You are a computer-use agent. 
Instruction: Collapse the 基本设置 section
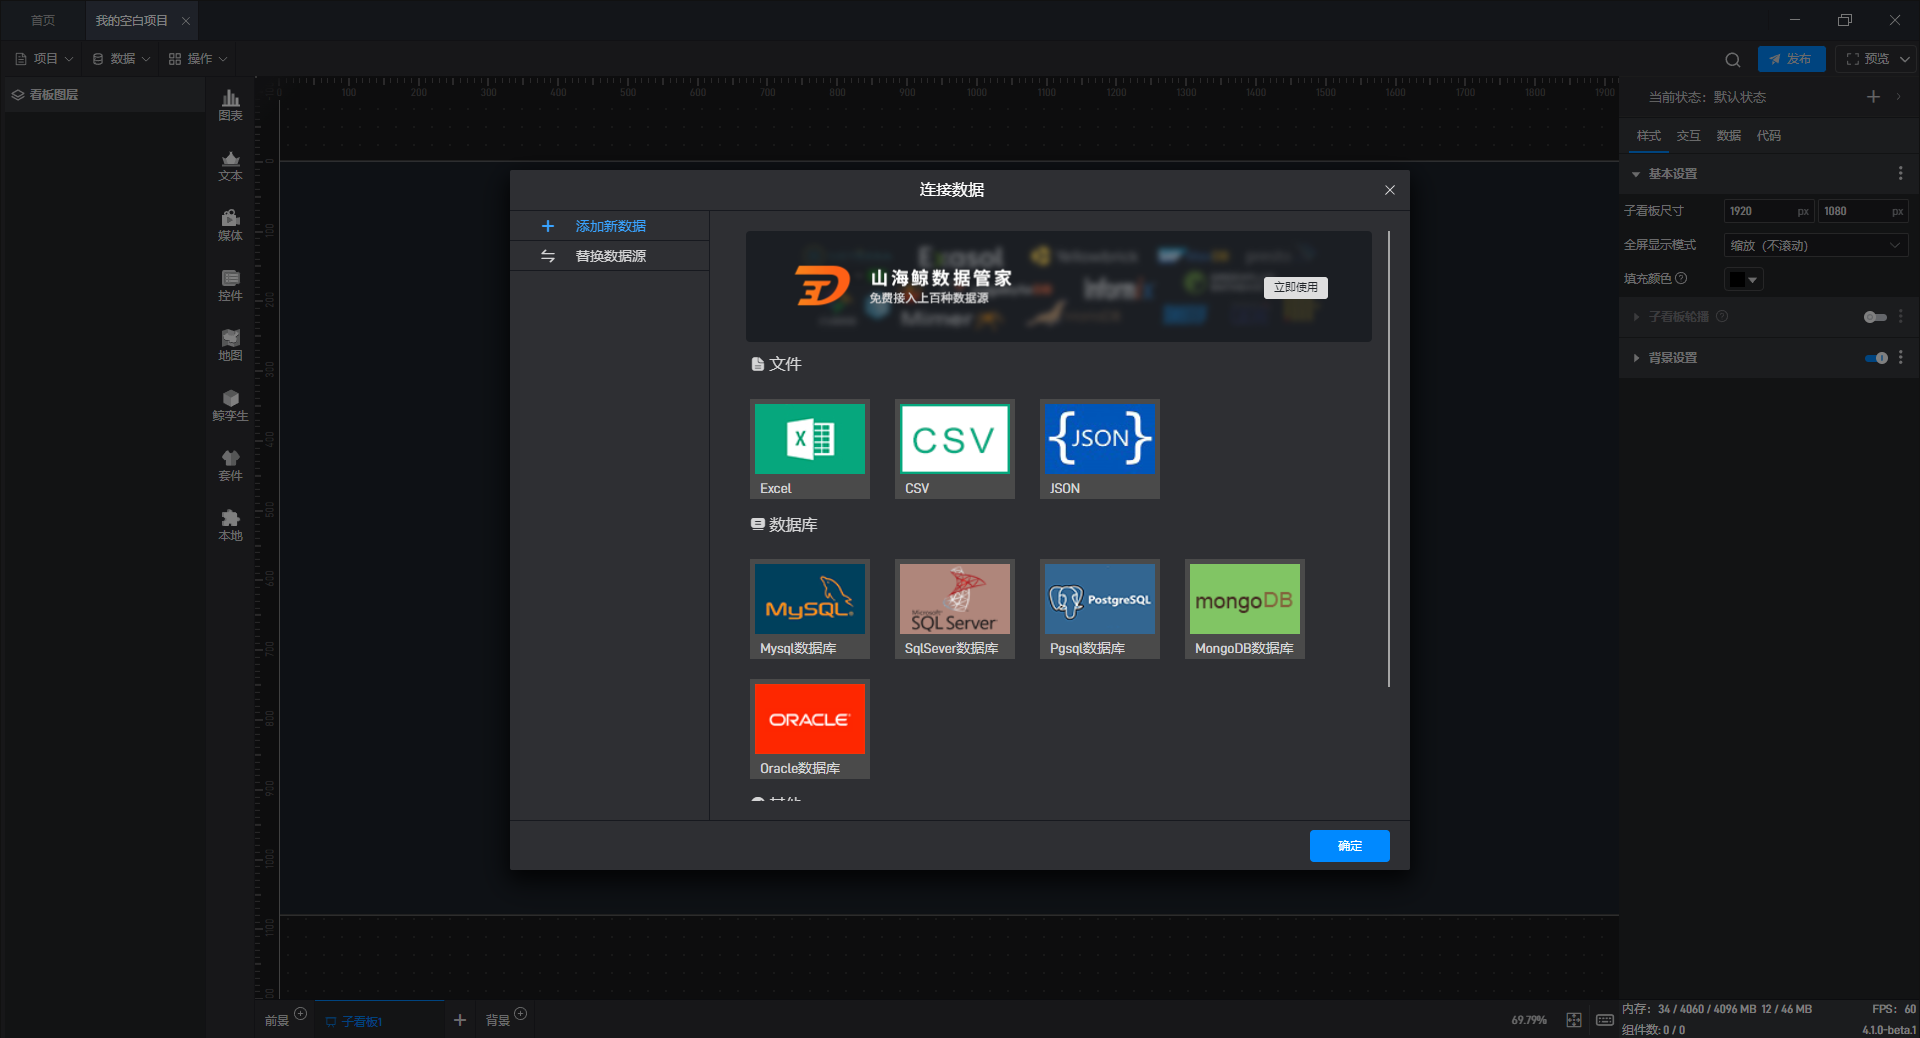tap(1636, 174)
